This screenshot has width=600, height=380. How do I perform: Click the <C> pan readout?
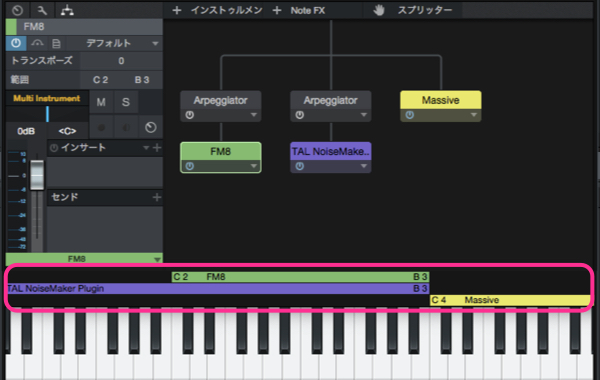67,131
